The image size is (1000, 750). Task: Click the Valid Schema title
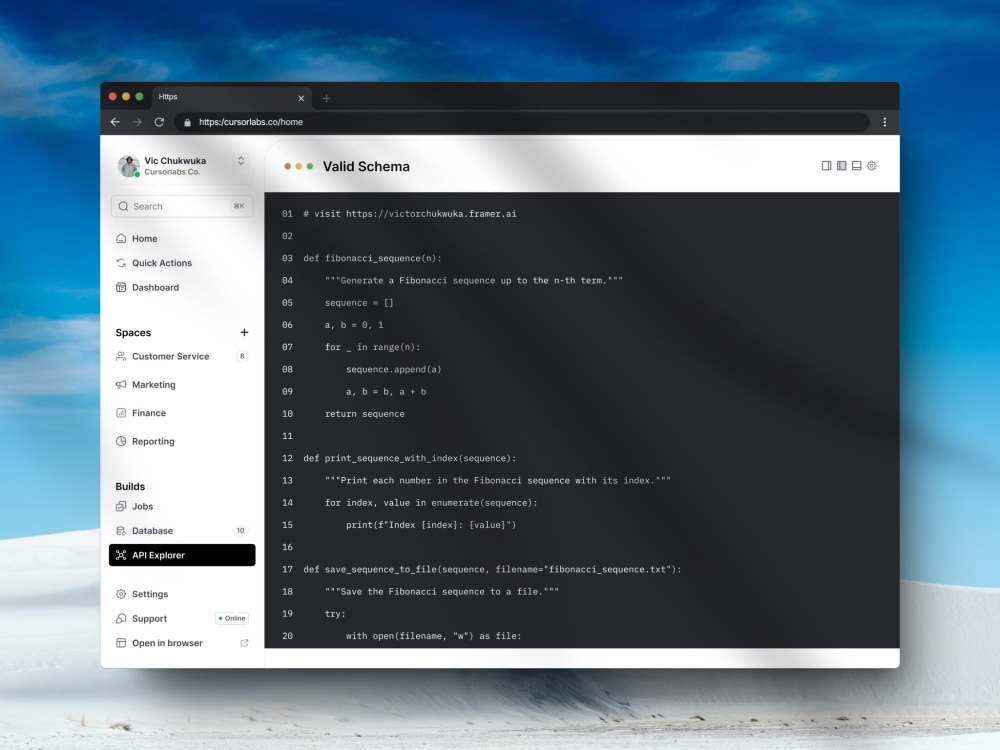click(366, 166)
